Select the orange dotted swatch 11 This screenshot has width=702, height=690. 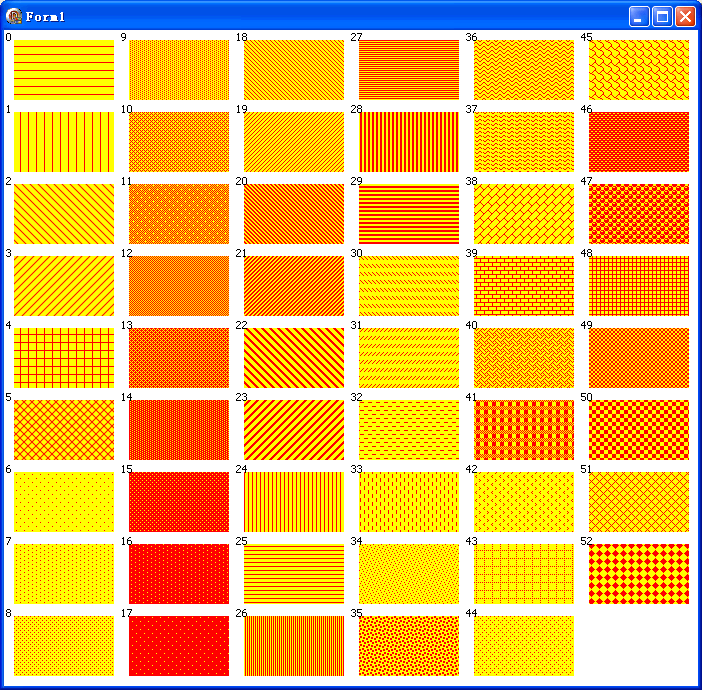pos(179,214)
